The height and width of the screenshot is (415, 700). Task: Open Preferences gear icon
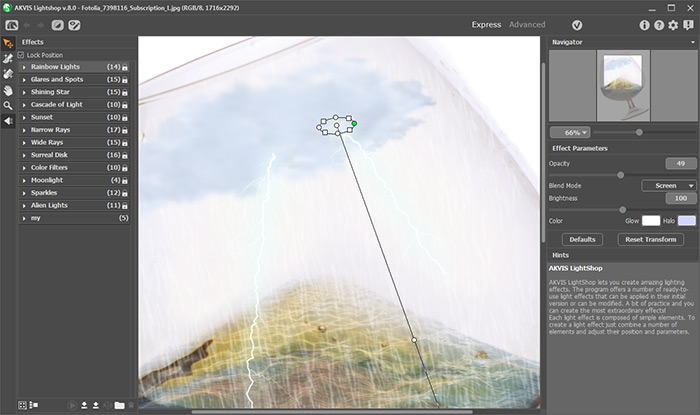pos(673,25)
